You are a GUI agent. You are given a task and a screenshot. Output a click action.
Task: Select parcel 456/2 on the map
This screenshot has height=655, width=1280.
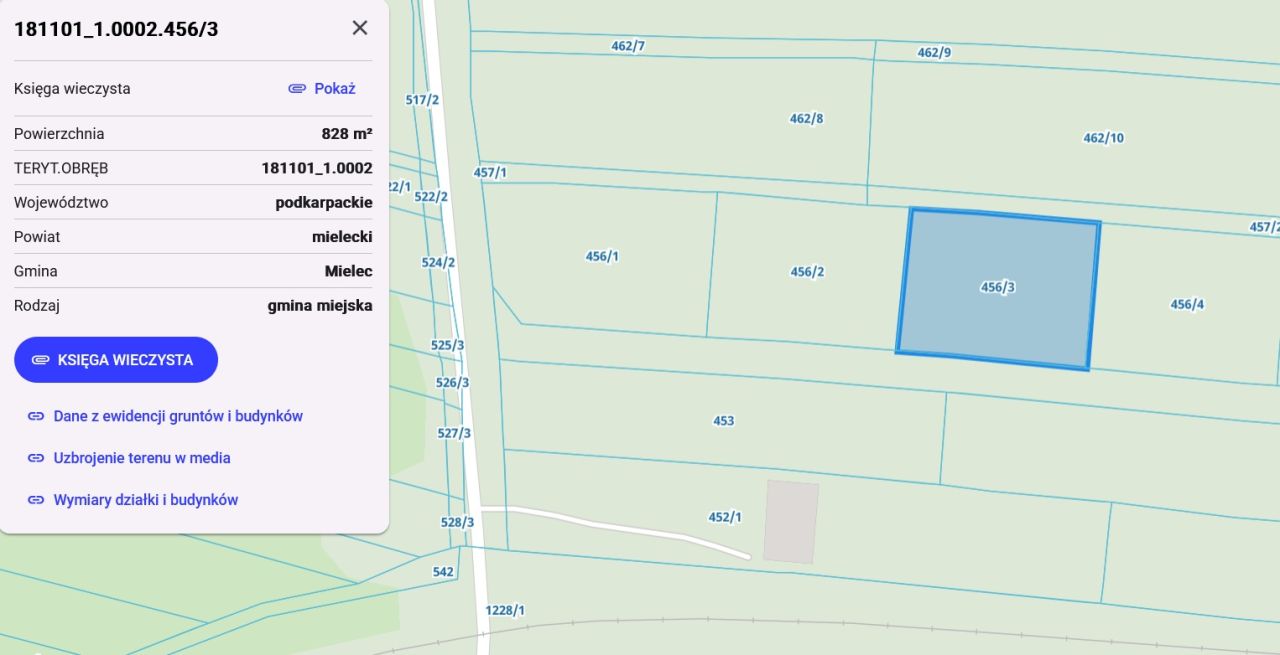tap(807, 272)
